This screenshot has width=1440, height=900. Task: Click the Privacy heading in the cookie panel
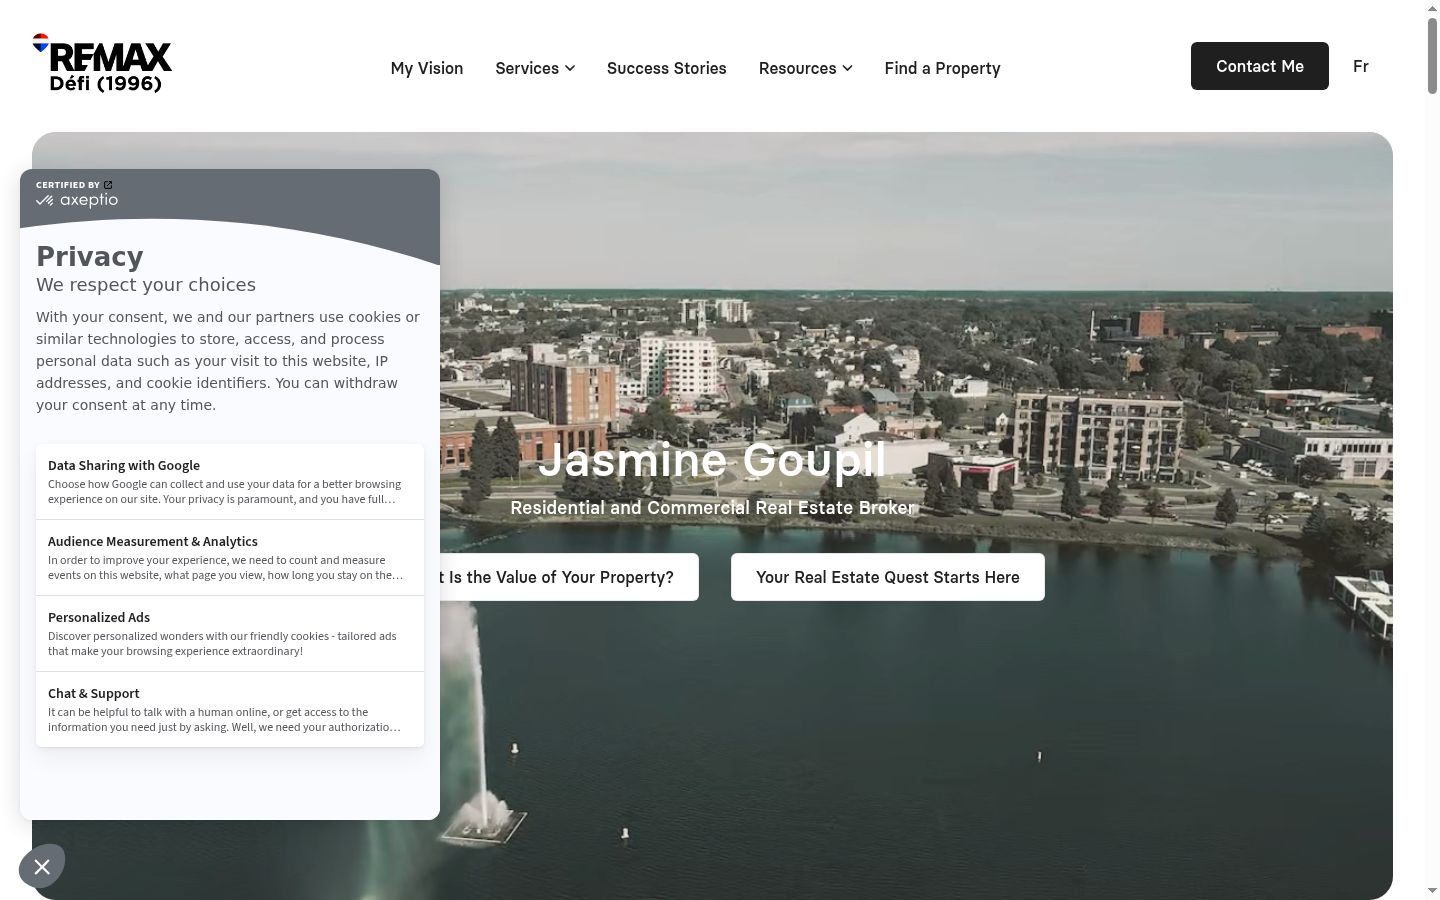(x=90, y=257)
